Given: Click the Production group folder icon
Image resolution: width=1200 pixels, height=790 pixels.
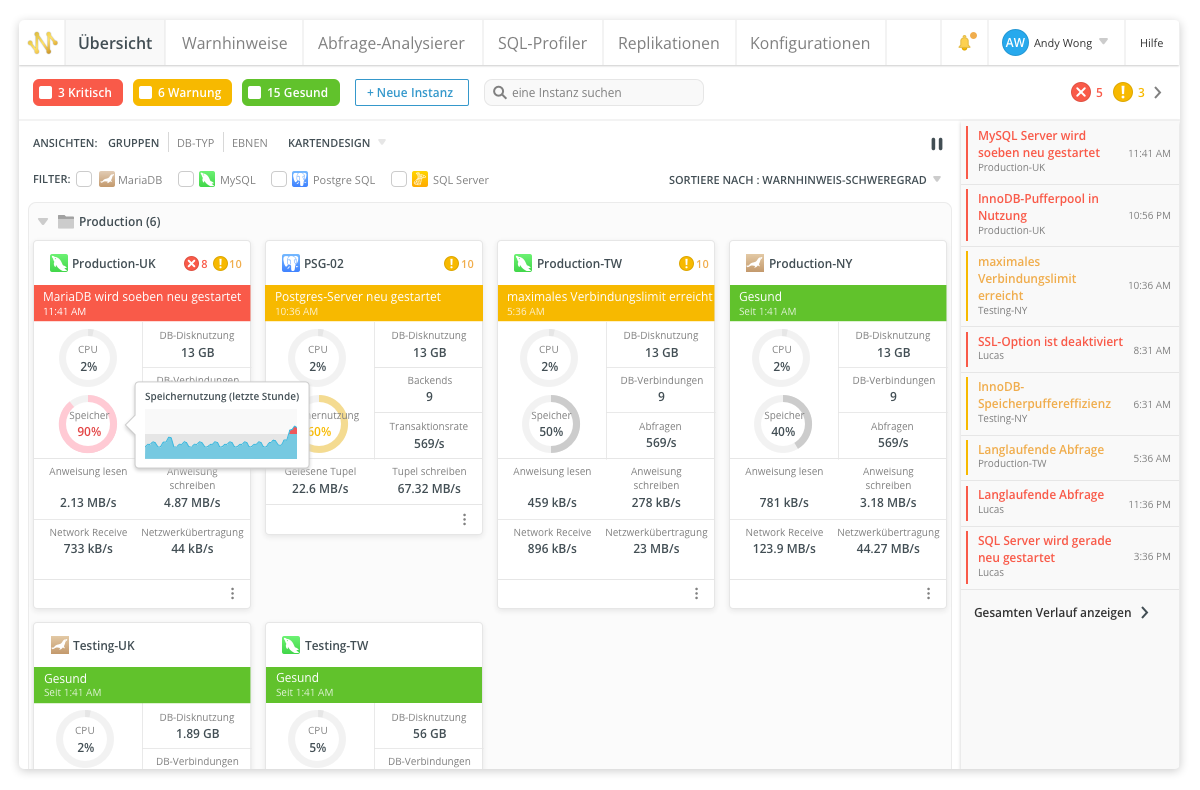Looking at the screenshot, I should tap(66, 221).
